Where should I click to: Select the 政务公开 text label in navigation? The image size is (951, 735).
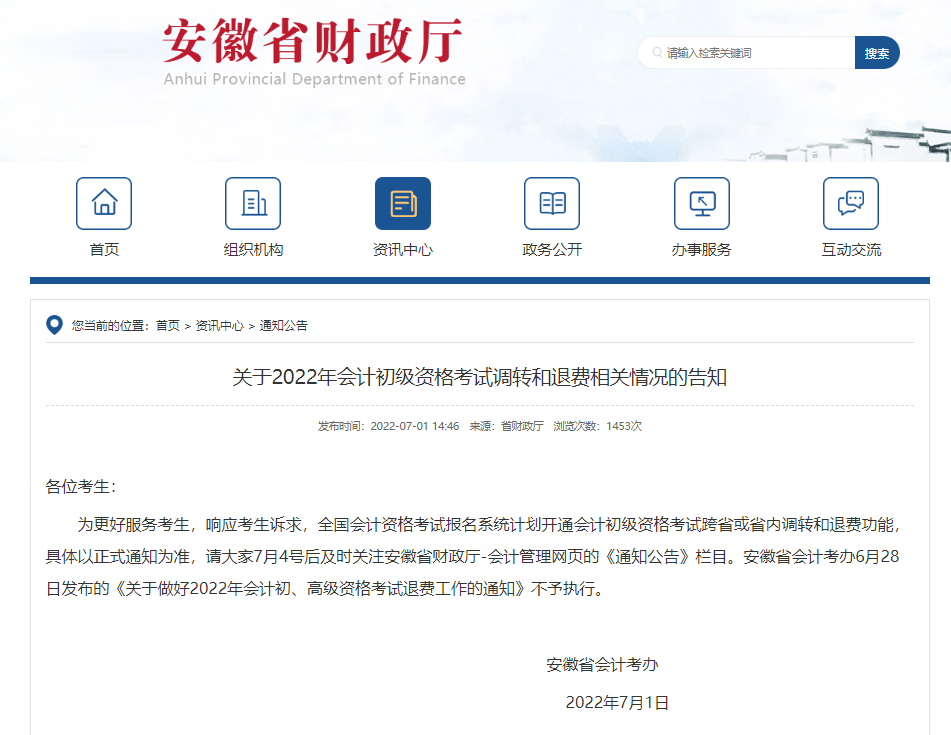coord(551,250)
